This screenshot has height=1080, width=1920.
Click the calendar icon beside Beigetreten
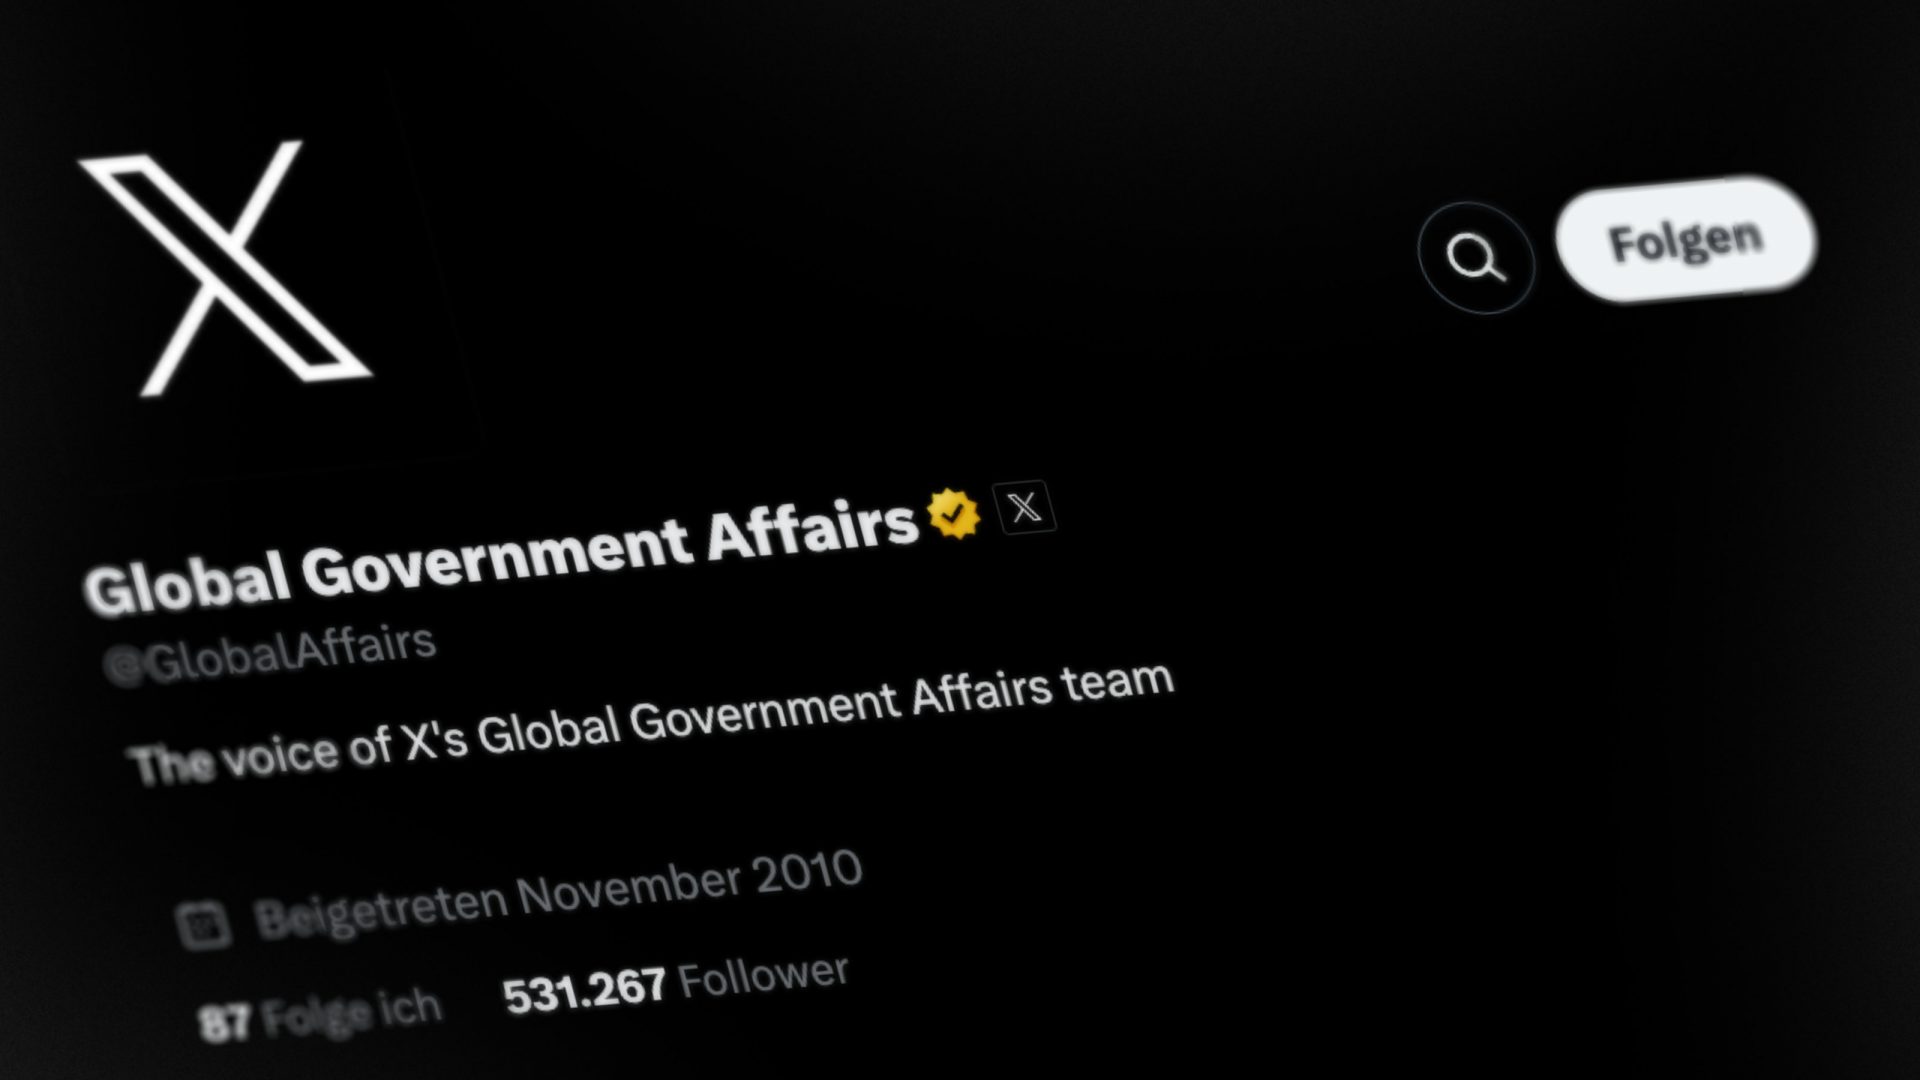(204, 923)
